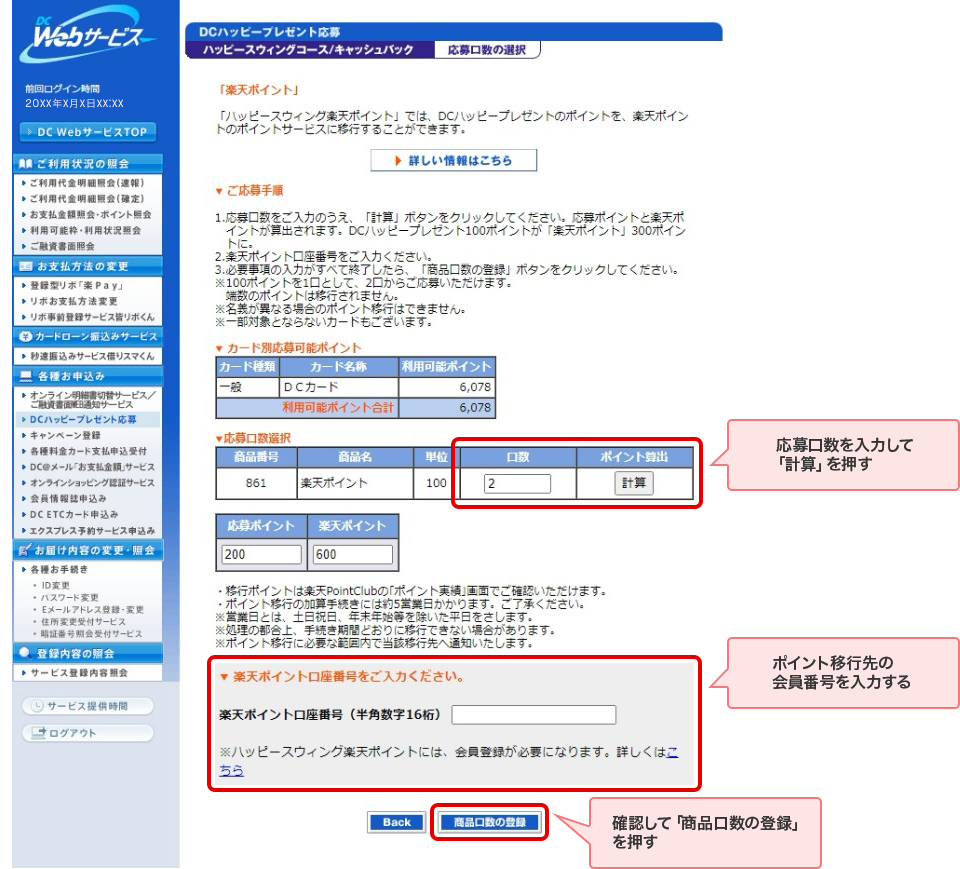Image resolution: width=960 pixels, height=869 pixels.
Task: Click 詳しい情報はこちら button
Action: point(453,160)
